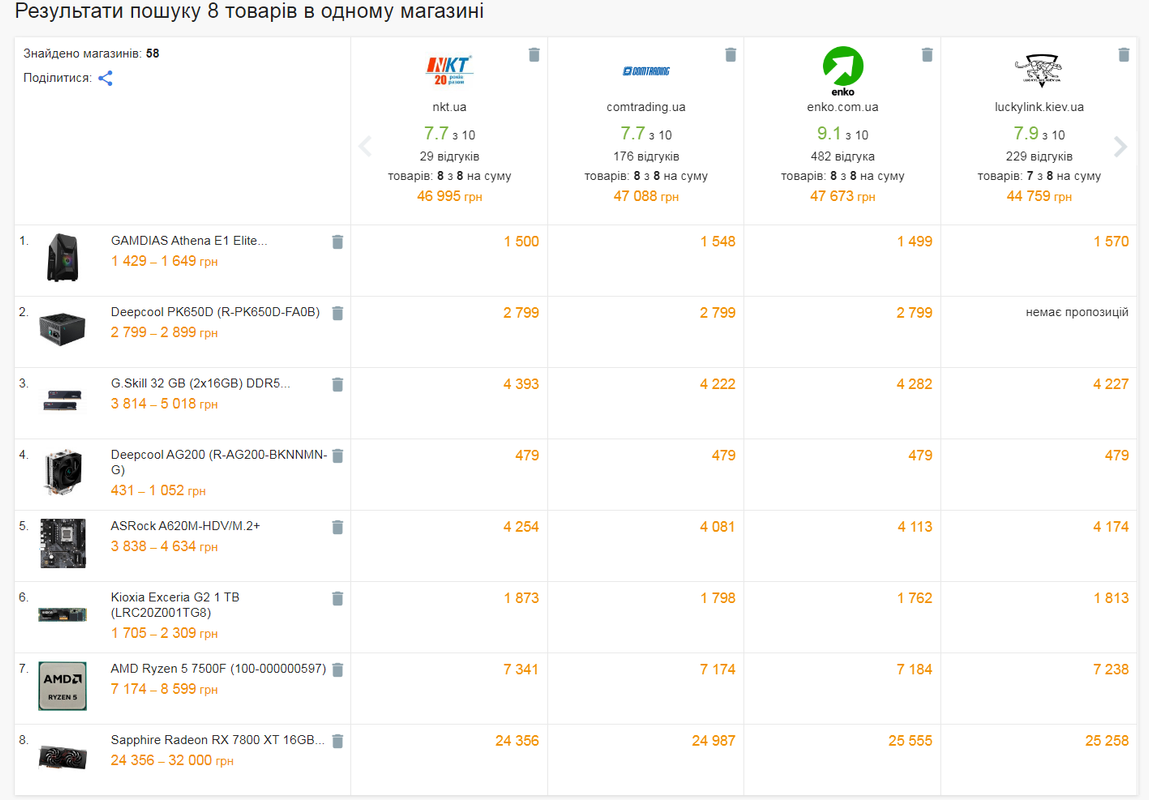This screenshot has height=800, width=1149.
Task: Open GAMDIAS Athena case thumbnail
Action: click(62, 257)
